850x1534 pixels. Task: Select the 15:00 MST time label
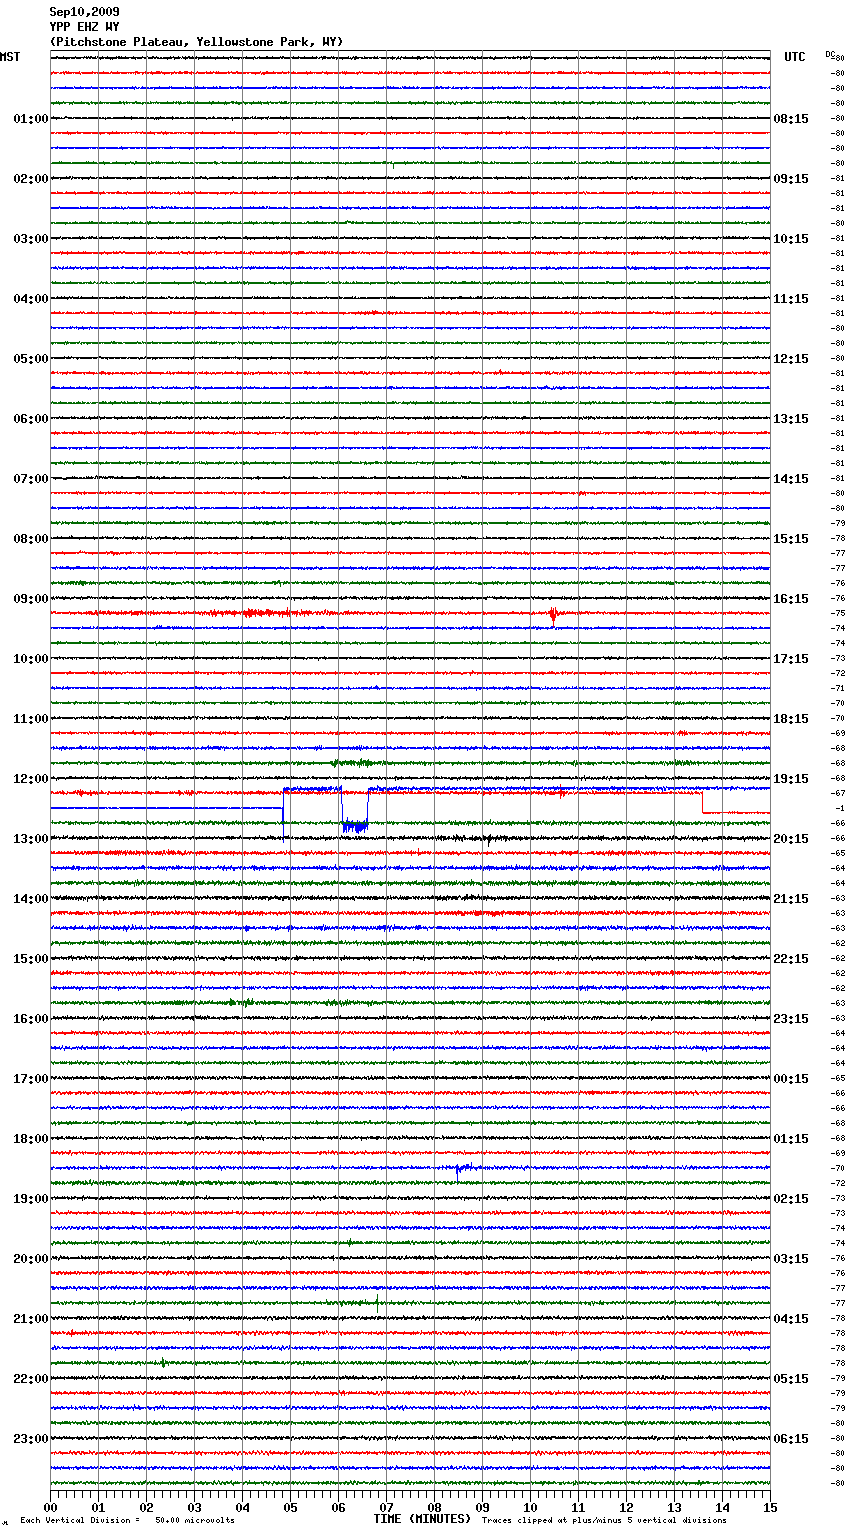click(31, 959)
